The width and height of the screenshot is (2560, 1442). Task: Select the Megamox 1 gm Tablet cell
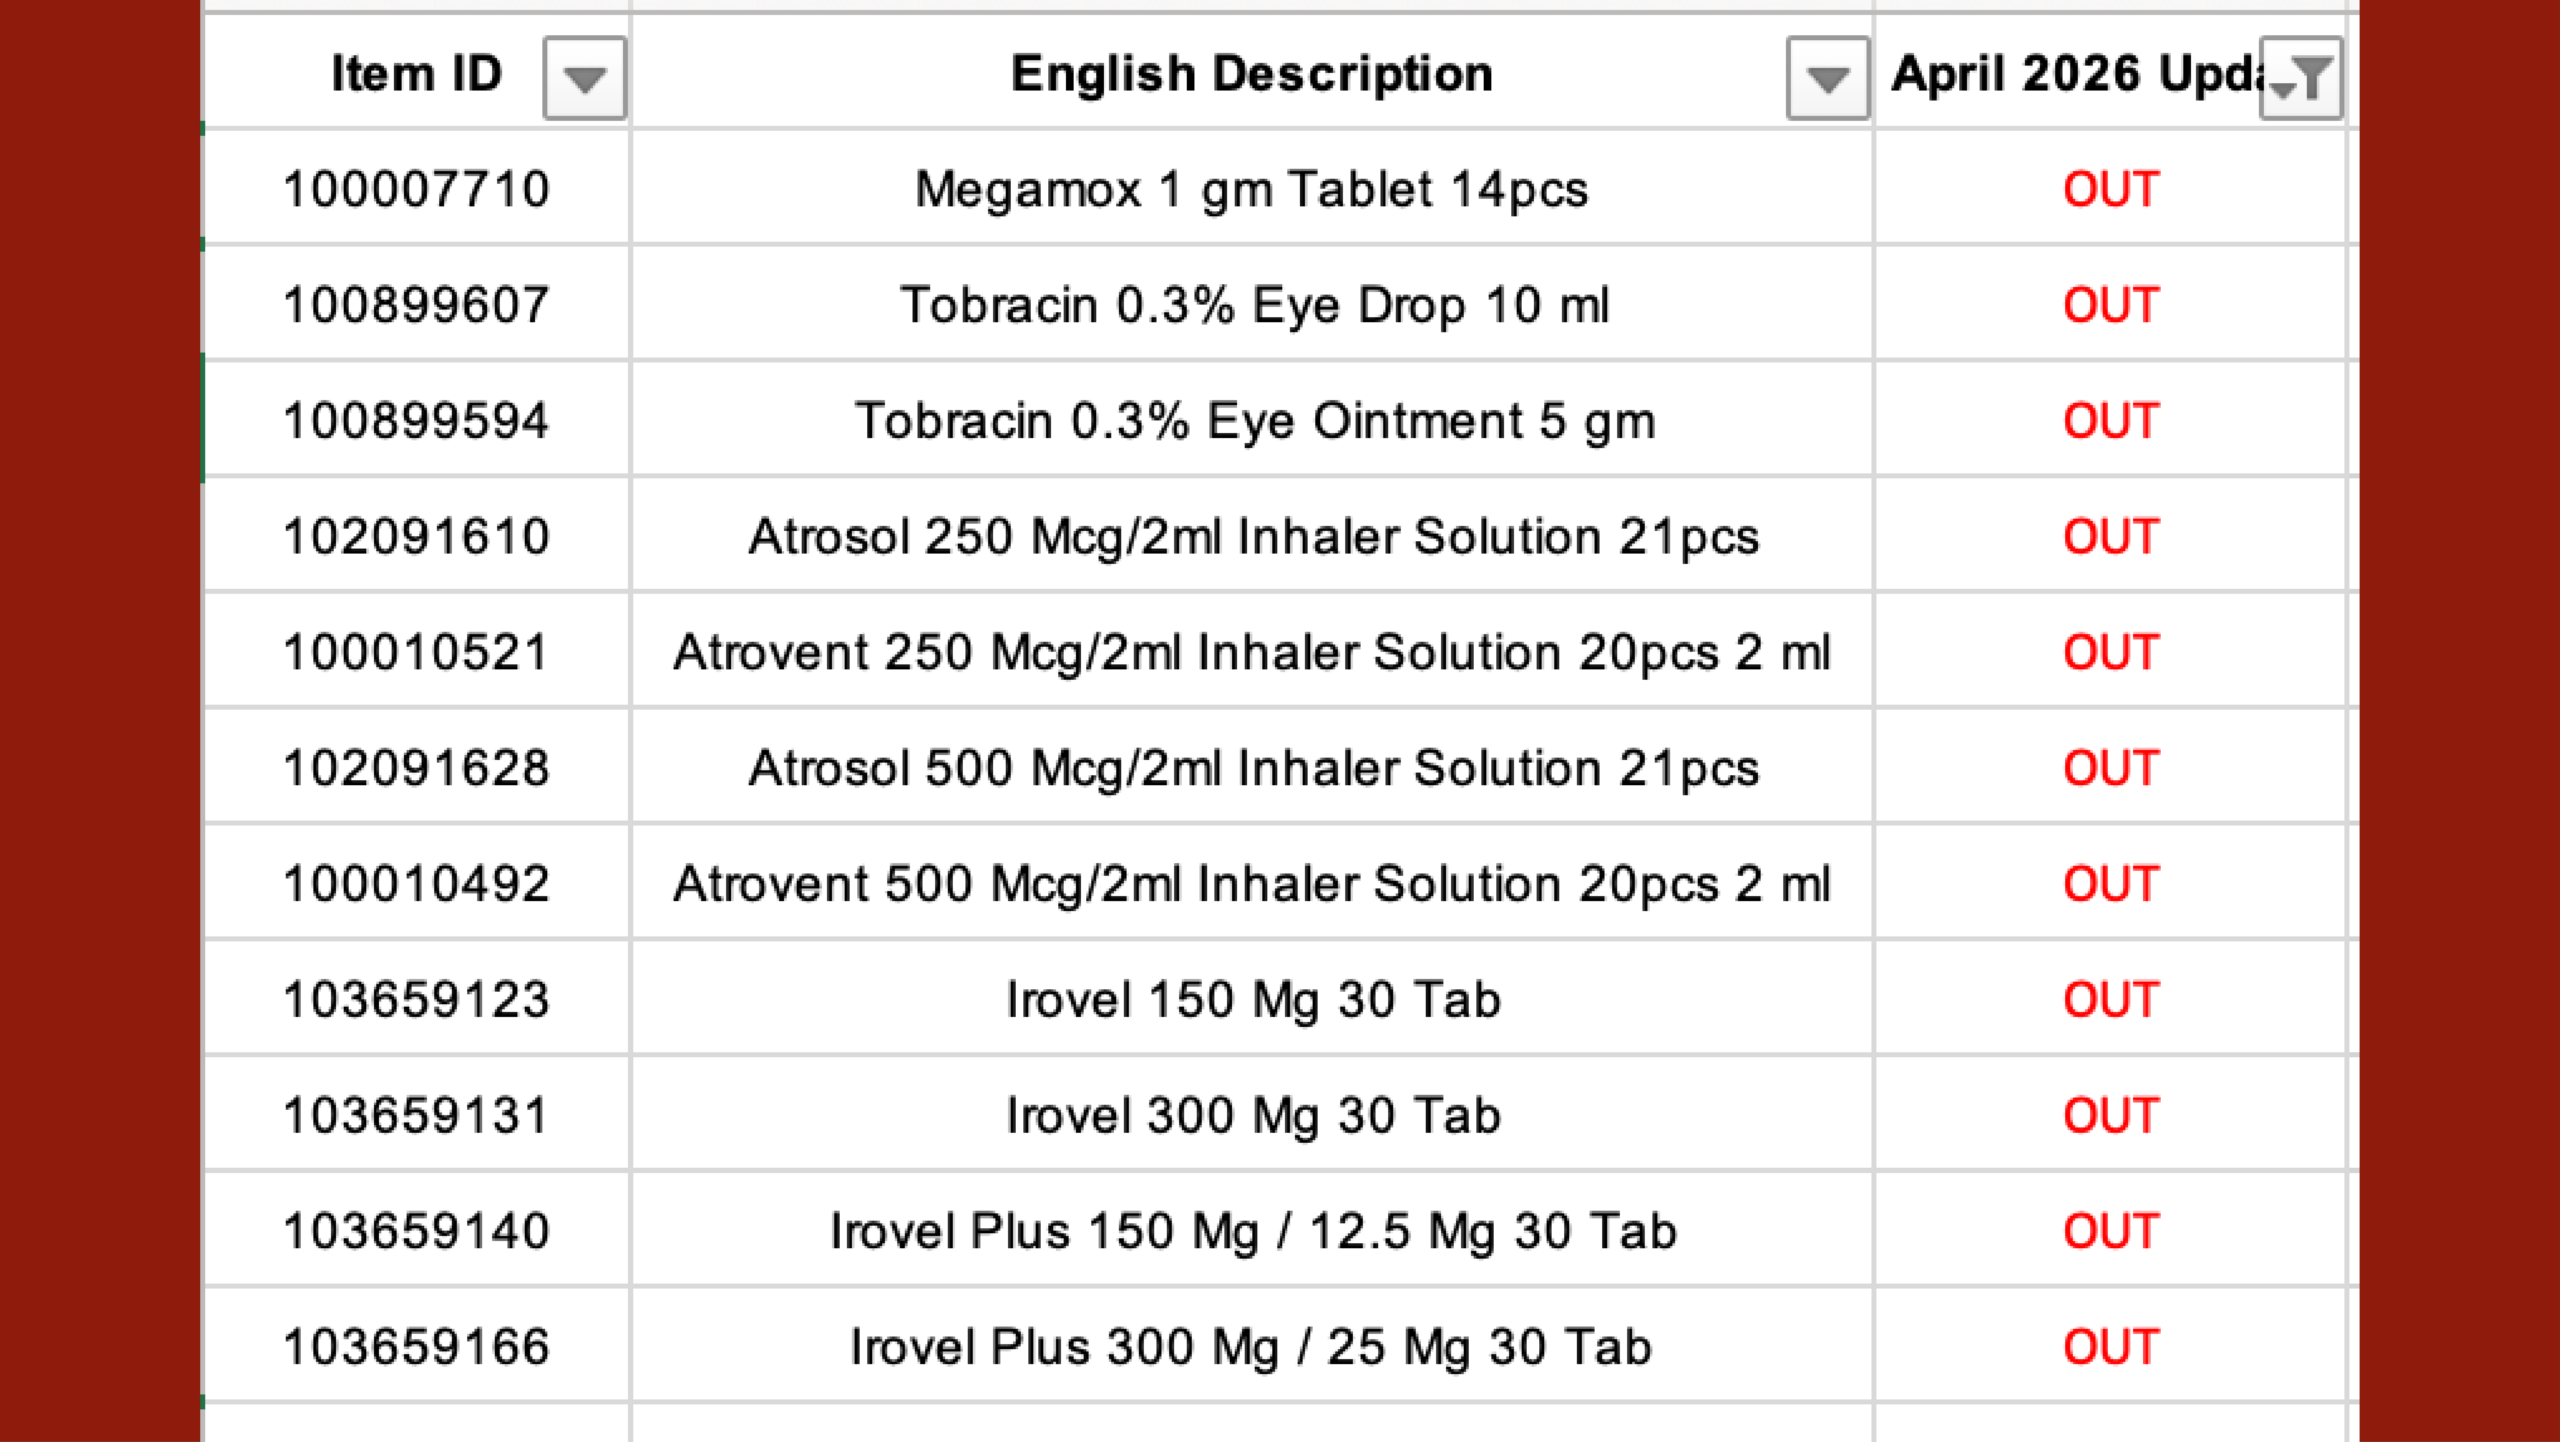point(1251,189)
